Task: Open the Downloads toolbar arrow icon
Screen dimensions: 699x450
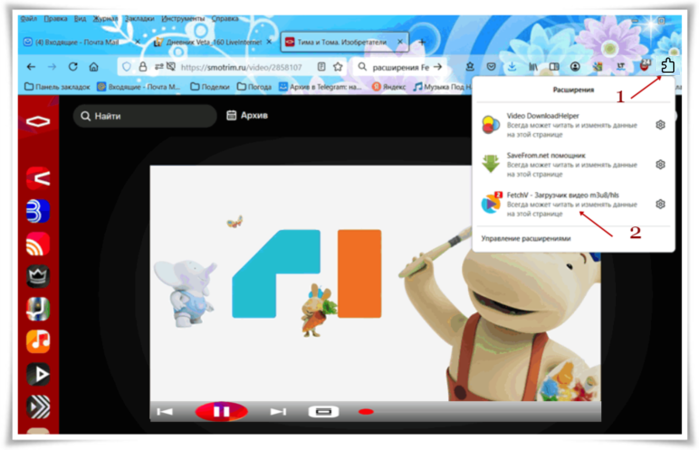Action: coord(512,67)
